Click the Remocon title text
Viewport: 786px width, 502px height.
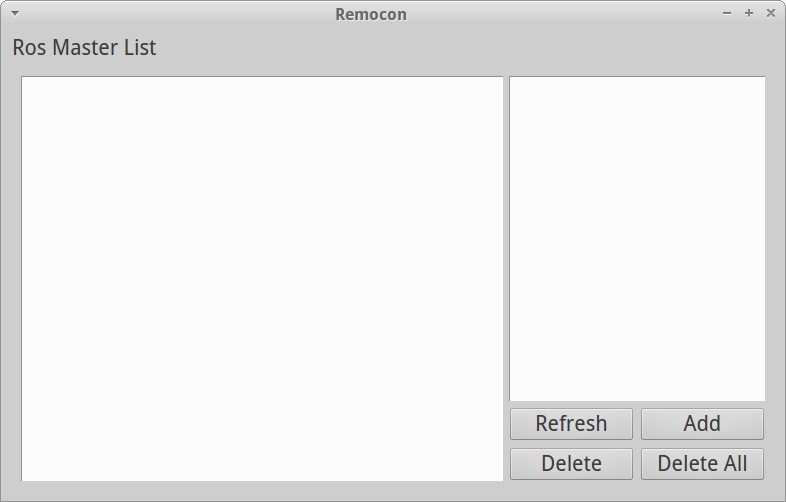click(371, 14)
